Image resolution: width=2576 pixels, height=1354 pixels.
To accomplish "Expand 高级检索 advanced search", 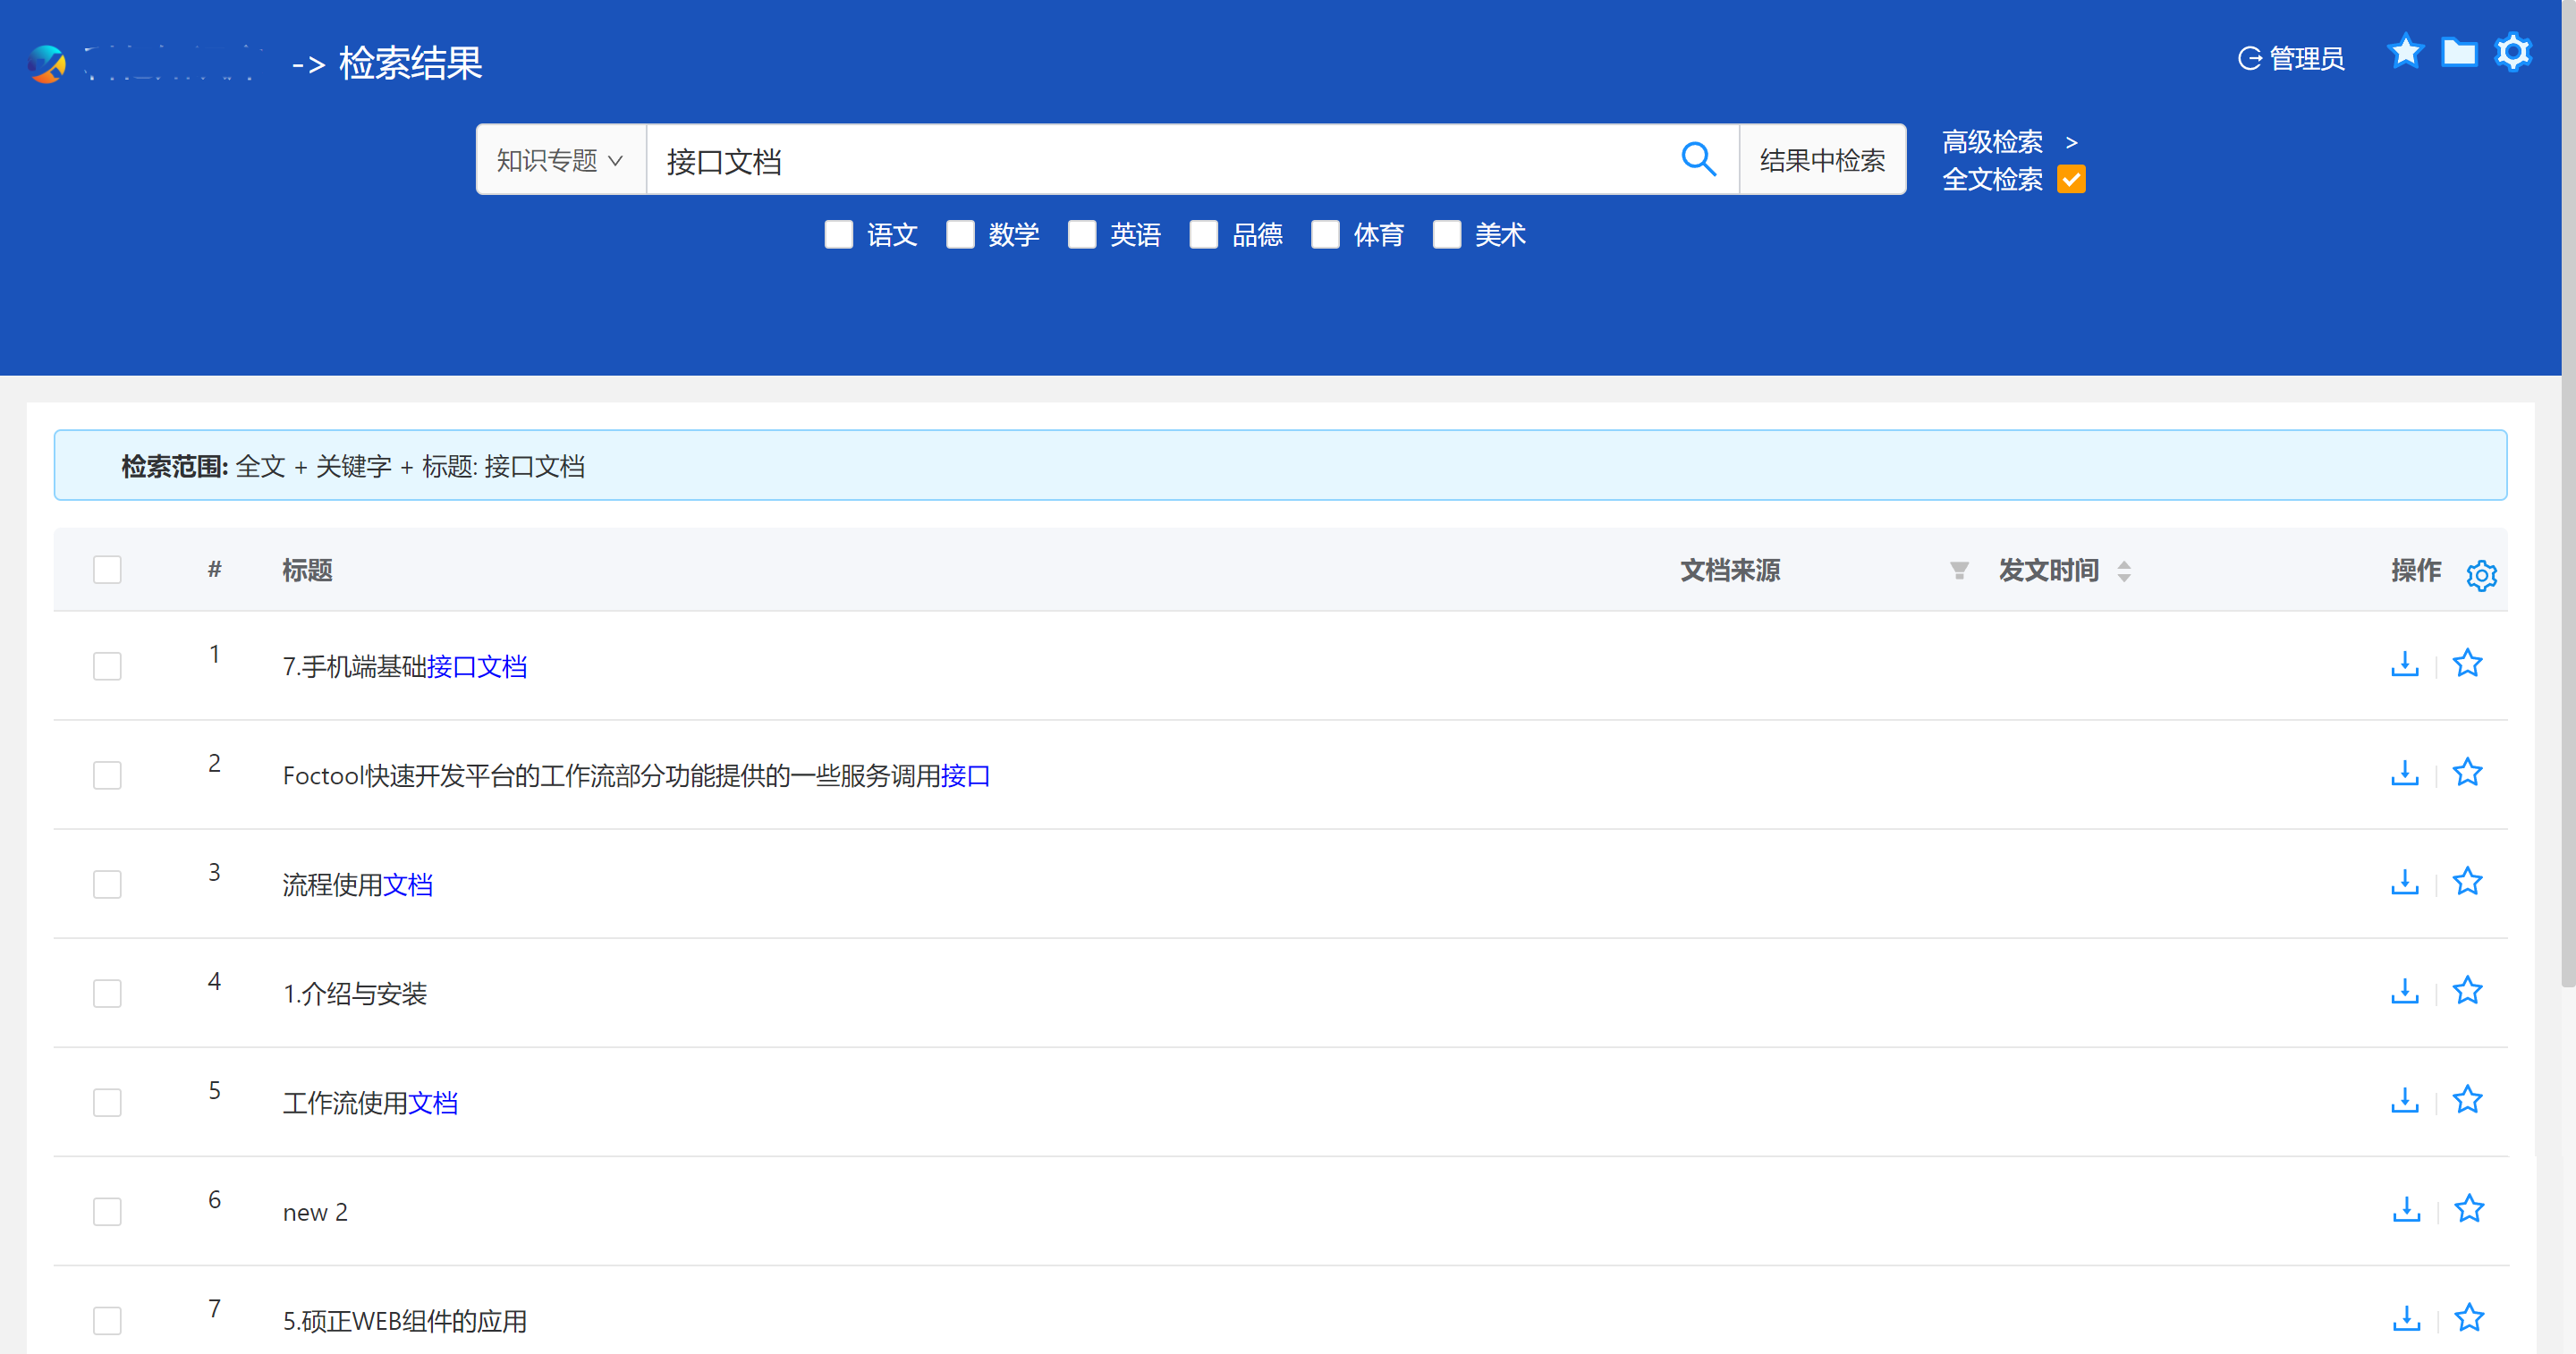I will [x=2010, y=142].
